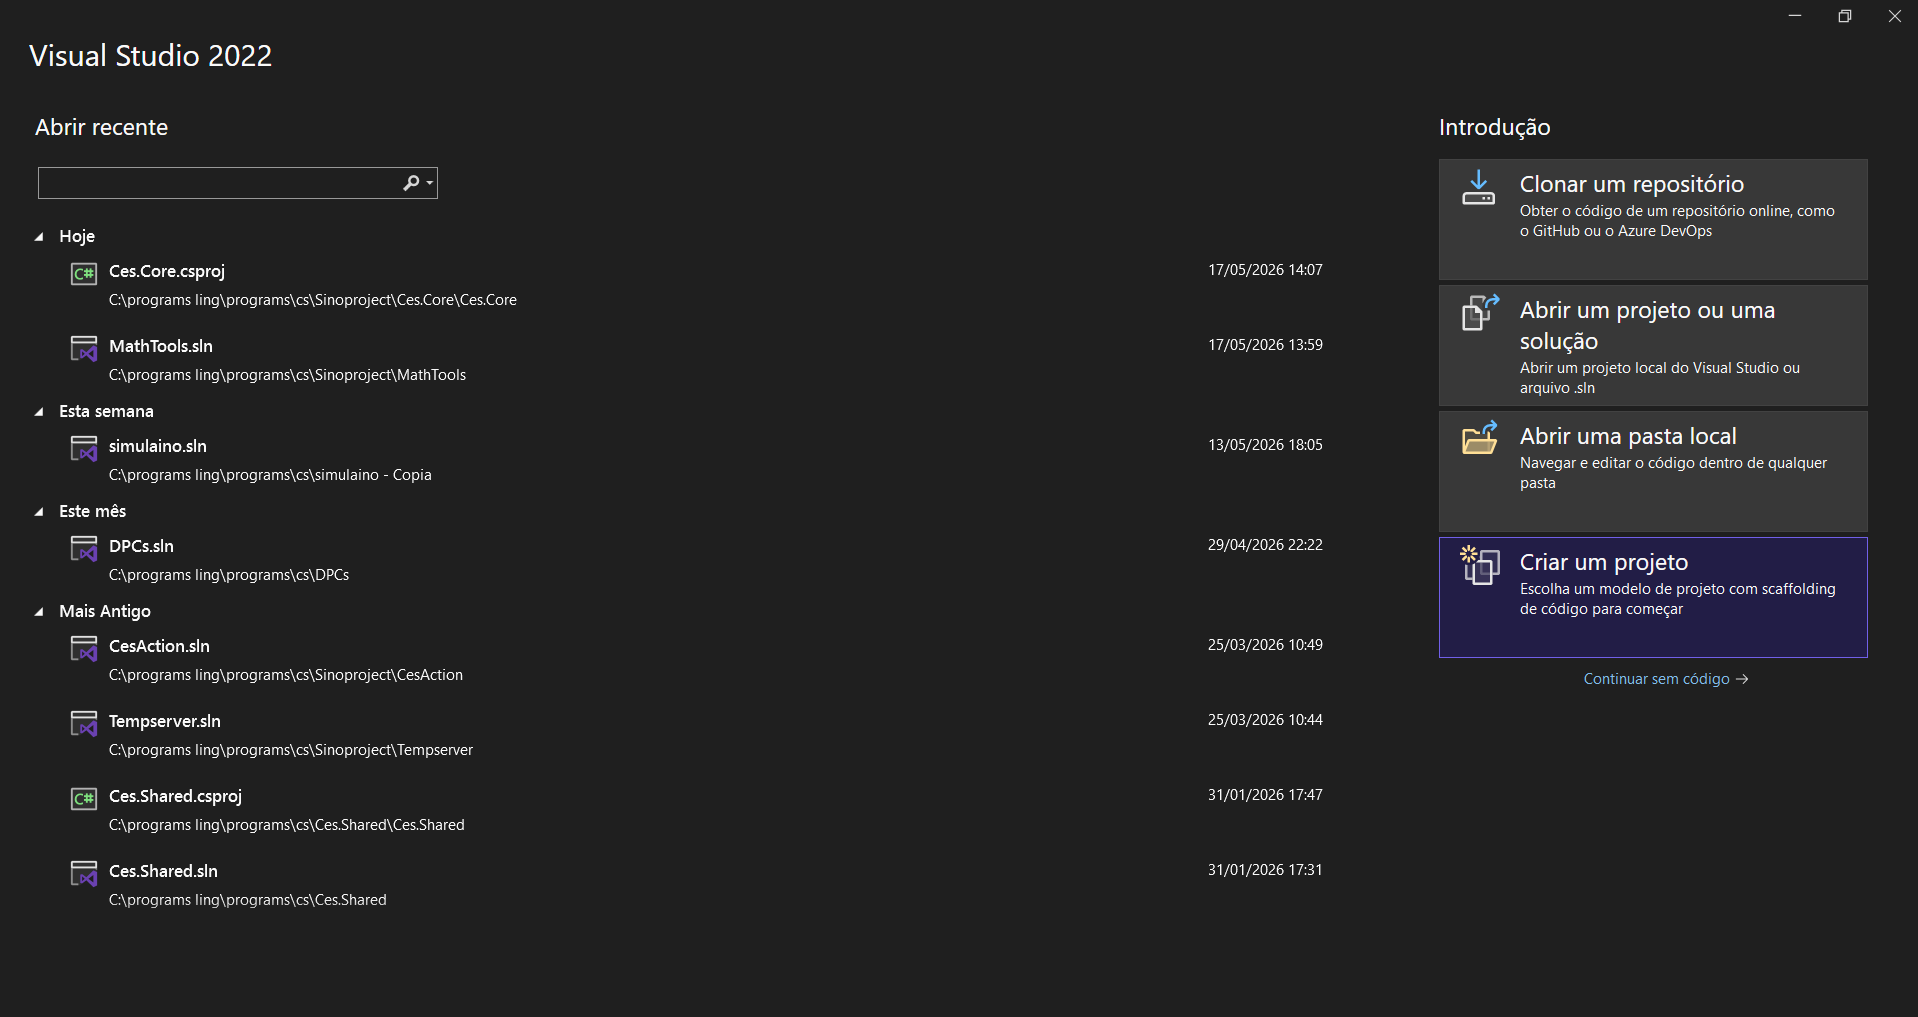The width and height of the screenshot is (1918, 1017).
Task: Click the CesAction.sln solution icon
Action: pos(84,649)
